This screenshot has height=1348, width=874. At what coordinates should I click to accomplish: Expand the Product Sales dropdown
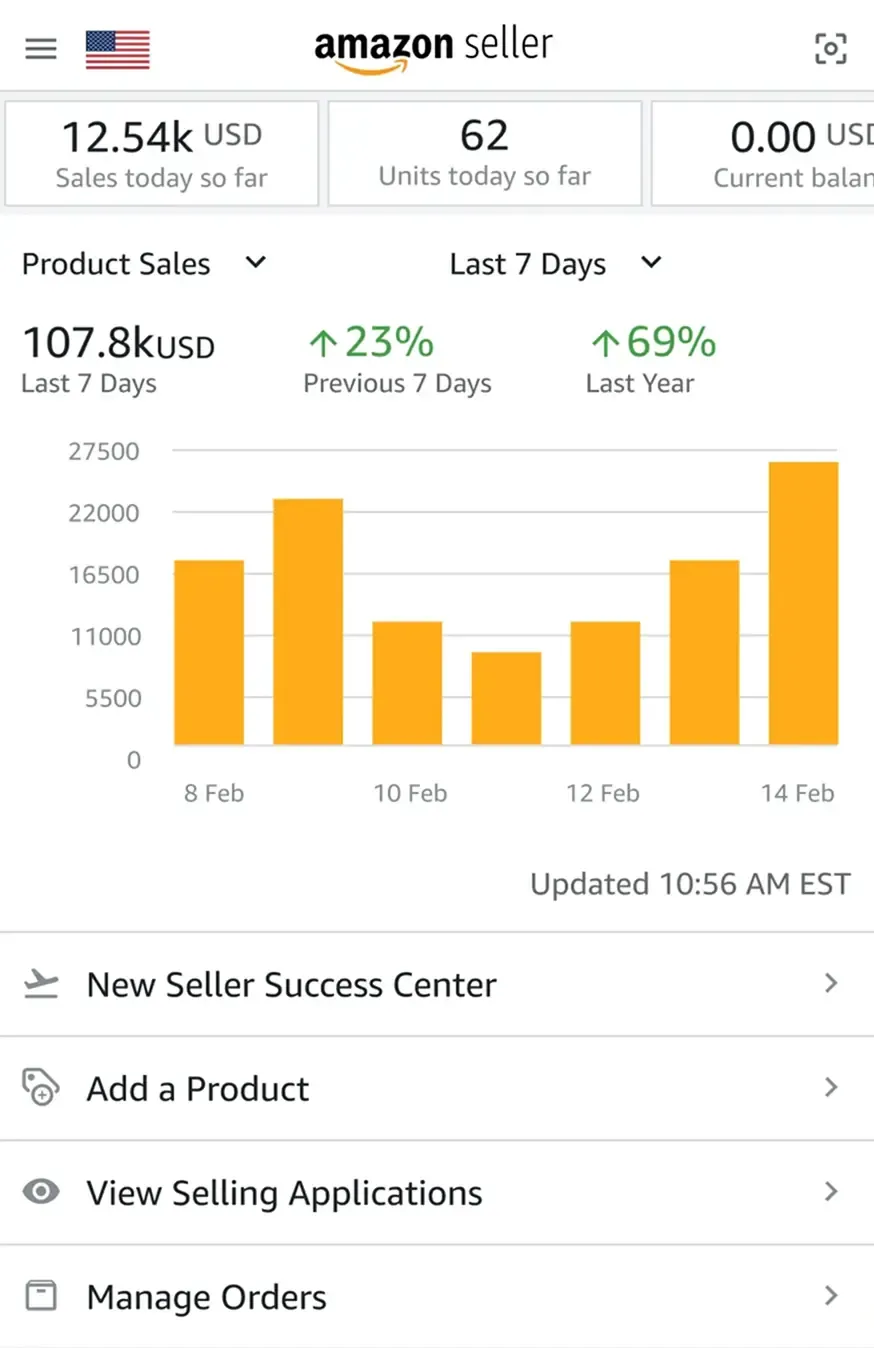tap(144, 264)
